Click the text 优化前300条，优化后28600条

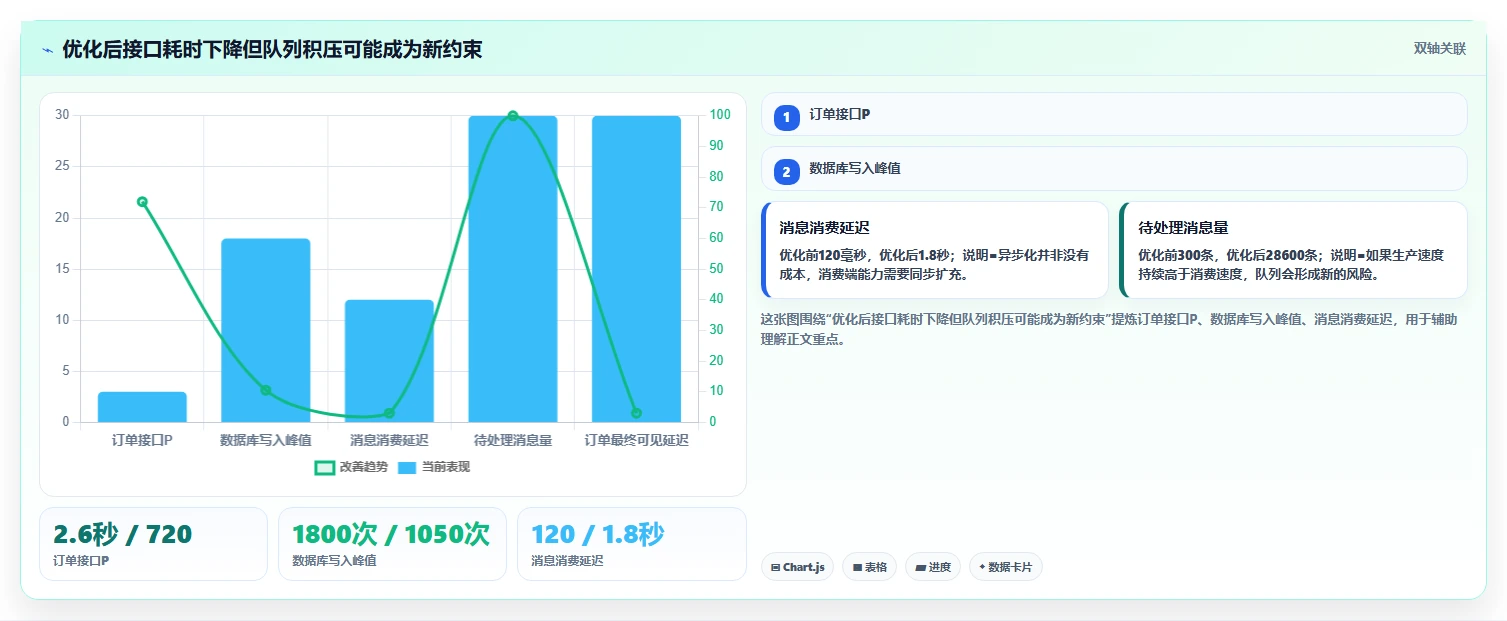pos(1228,255)
